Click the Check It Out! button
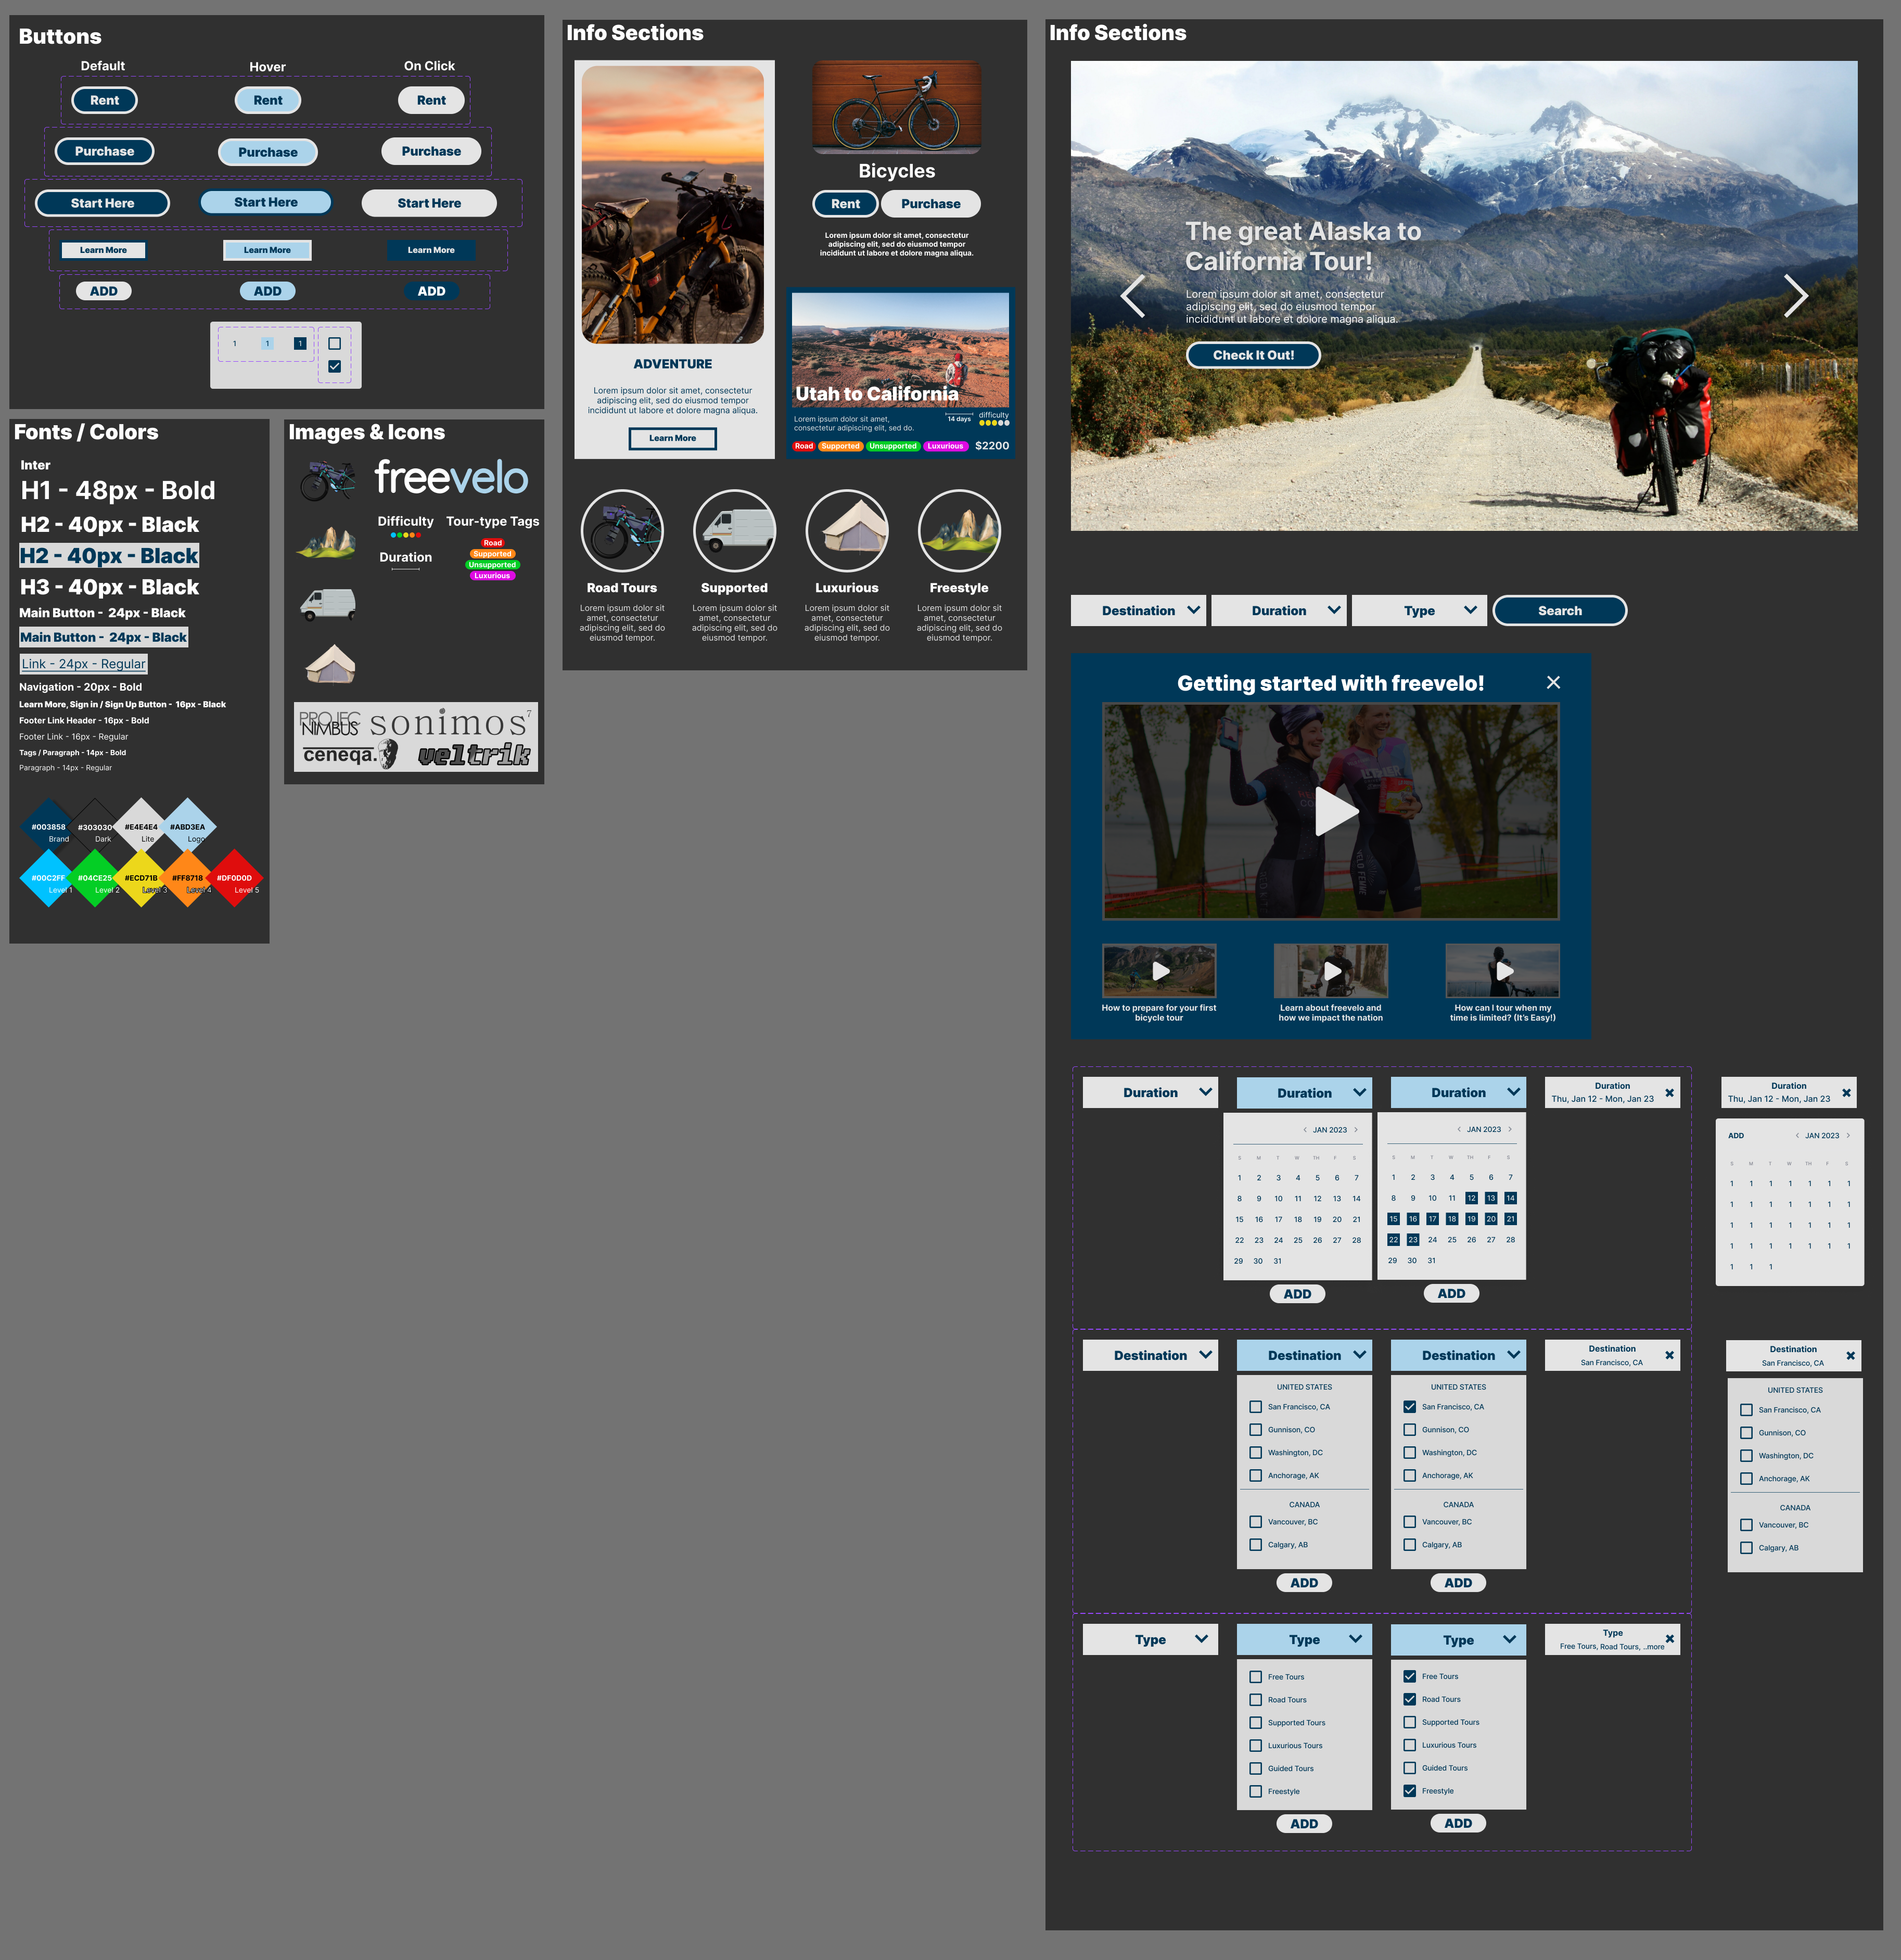The width and height of the screenshot is (1901, 1960). click(x=1254, y=355)
